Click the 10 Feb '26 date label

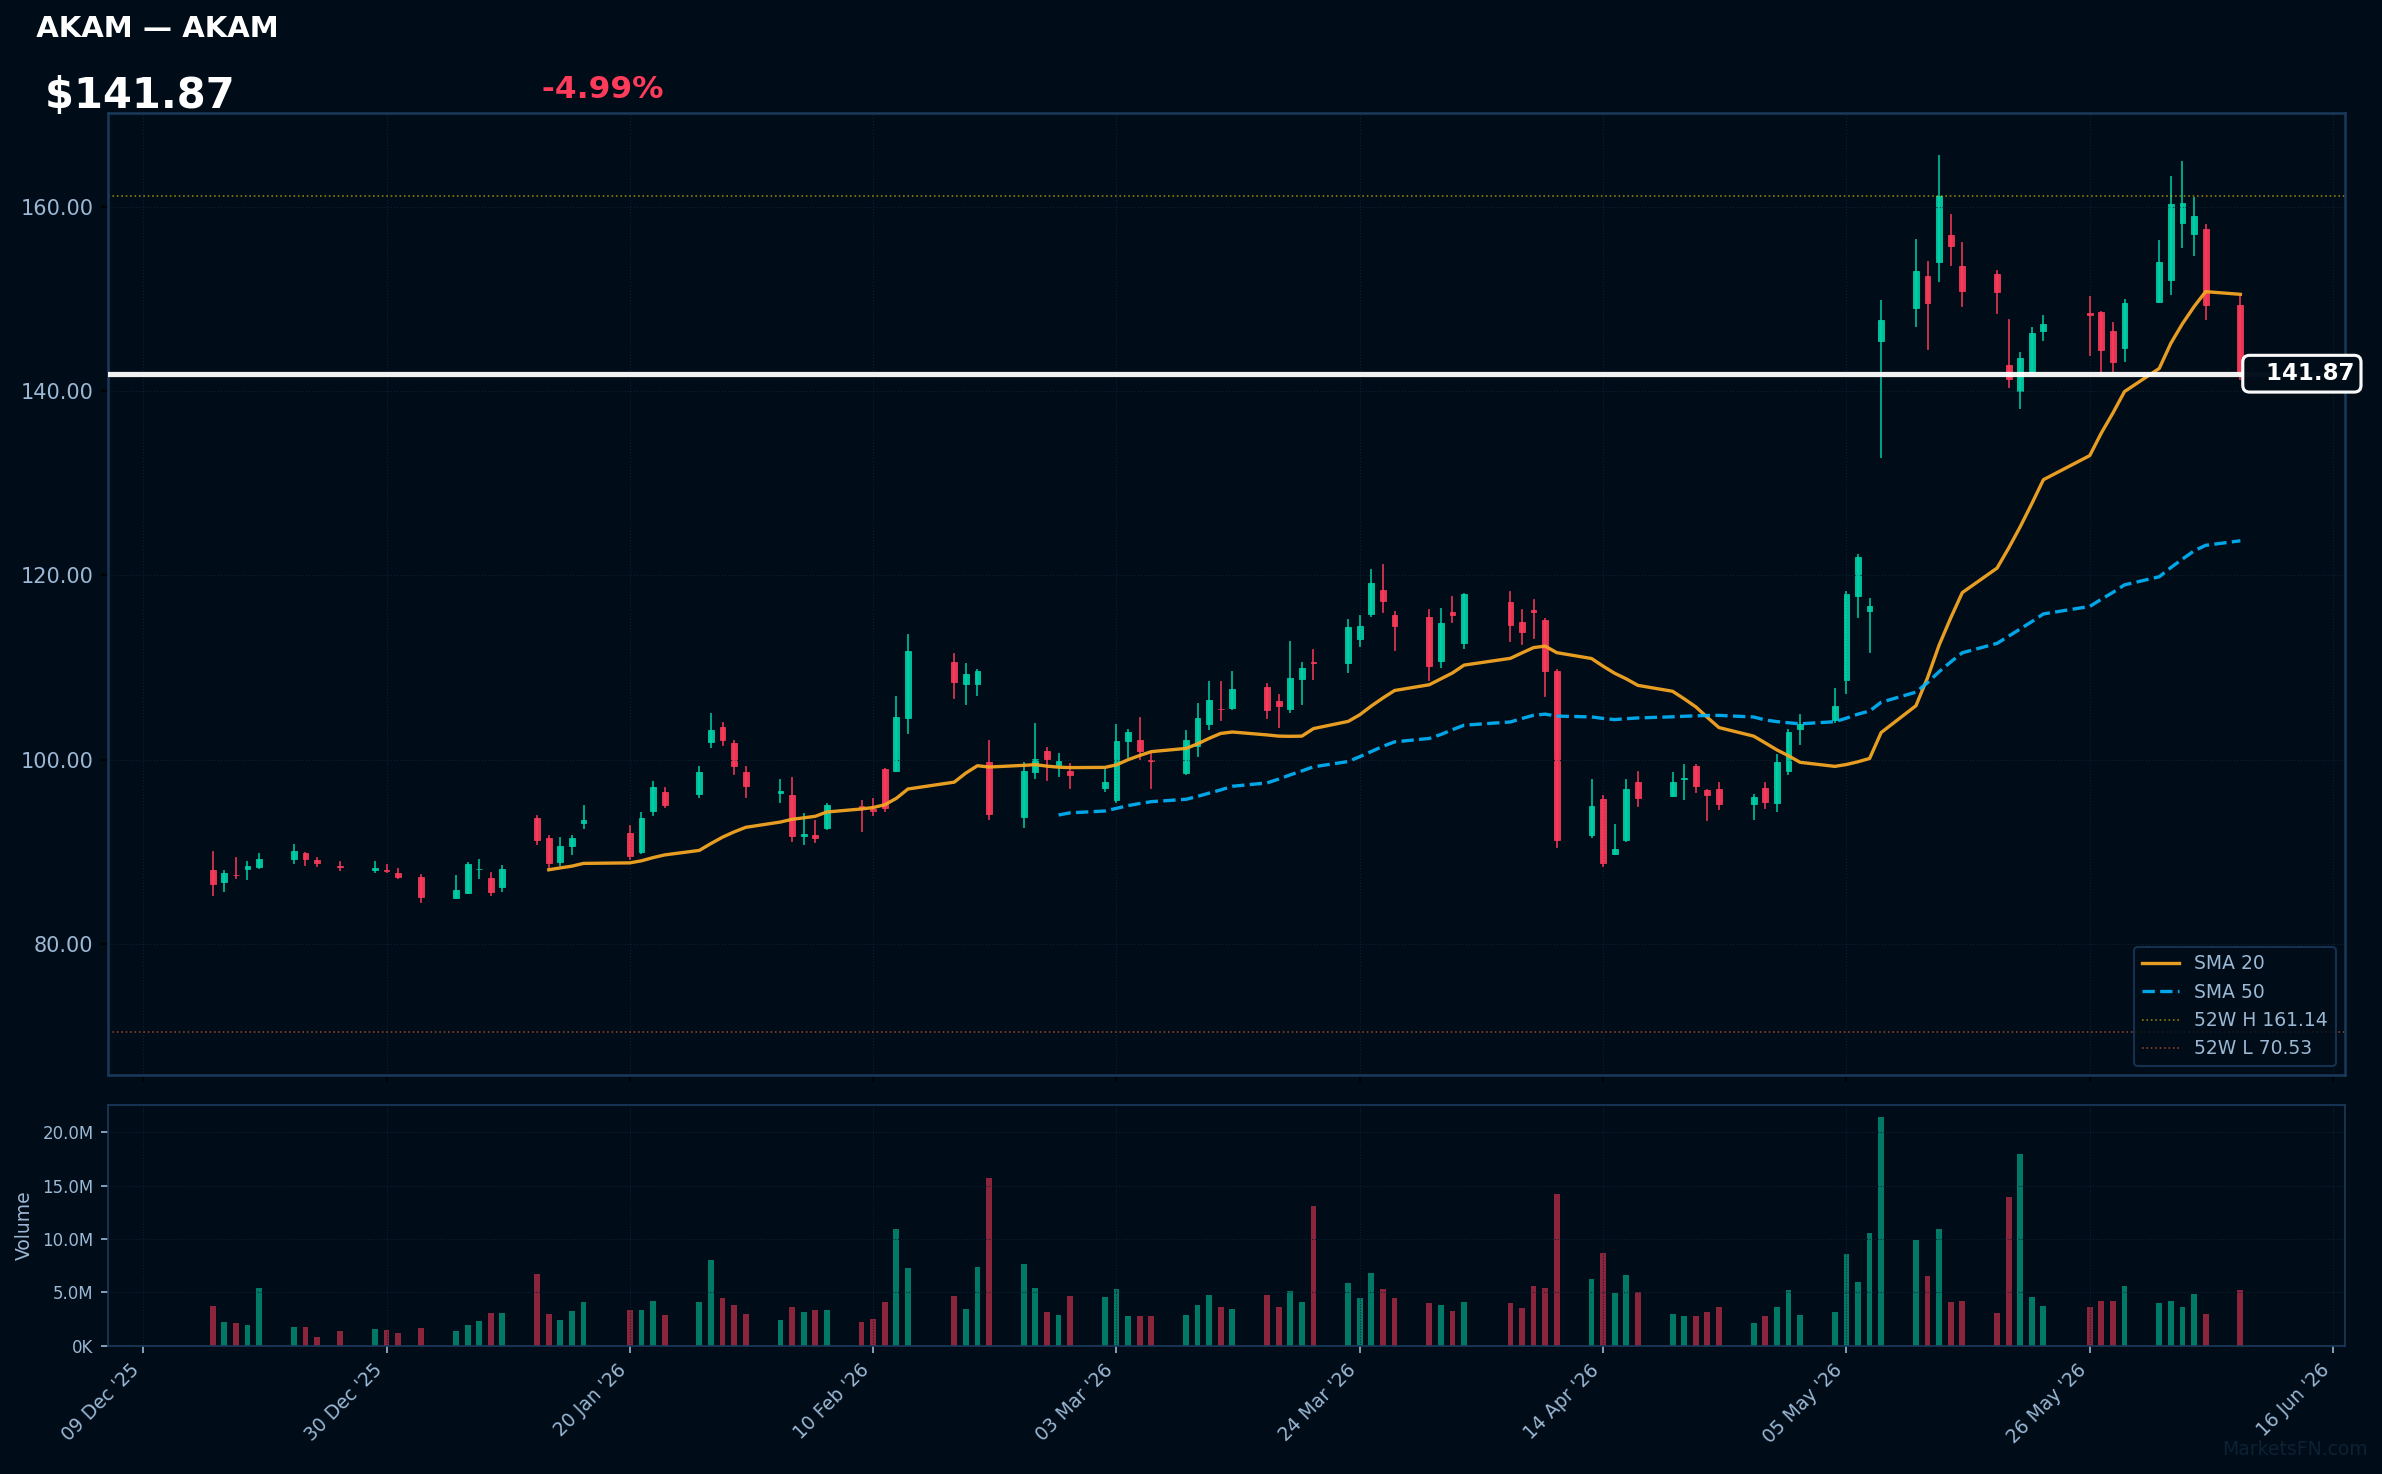click(831, 1401)
